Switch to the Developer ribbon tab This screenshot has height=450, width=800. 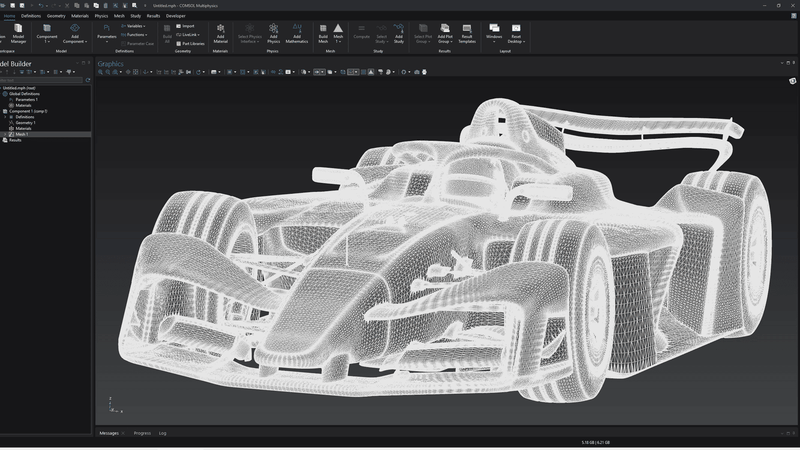click(x=176, y=16)
